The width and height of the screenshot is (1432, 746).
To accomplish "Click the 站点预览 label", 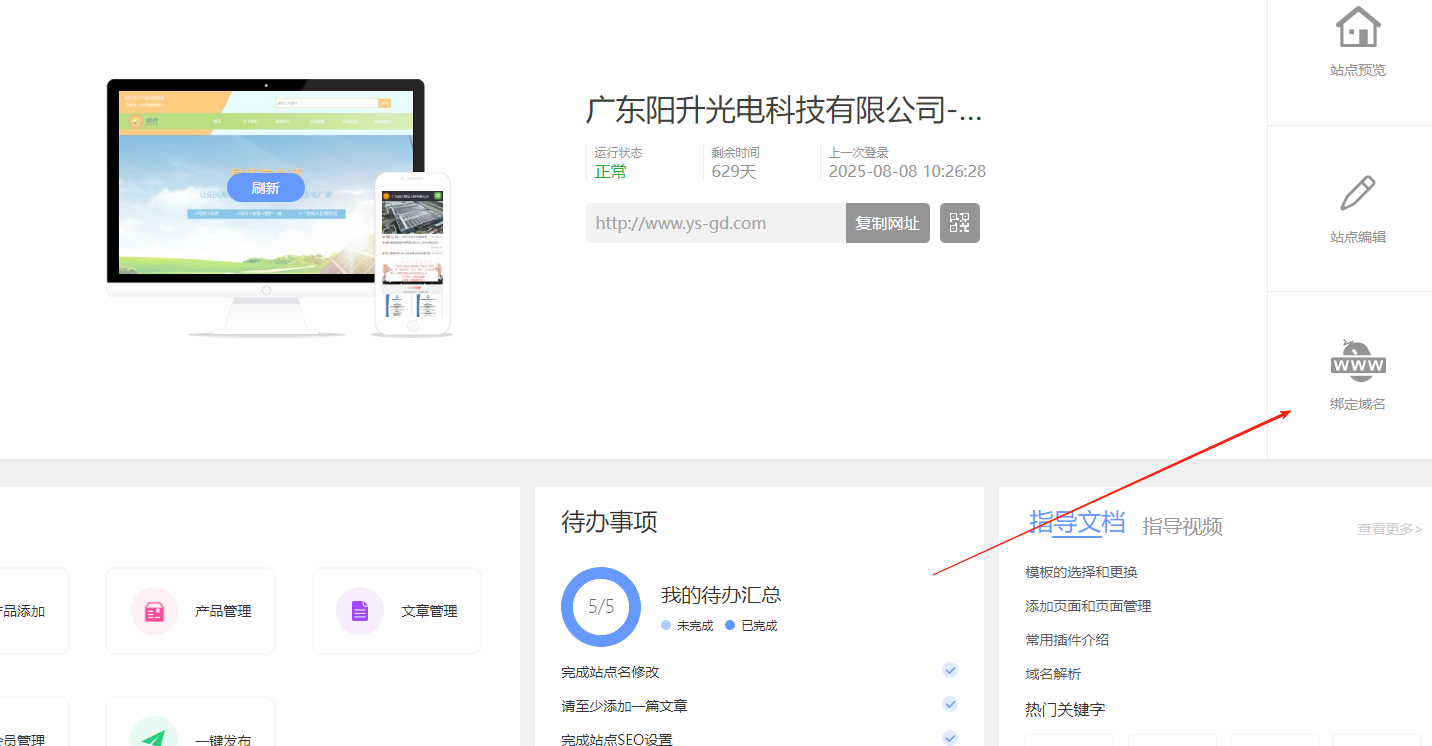I will 1358,70.
